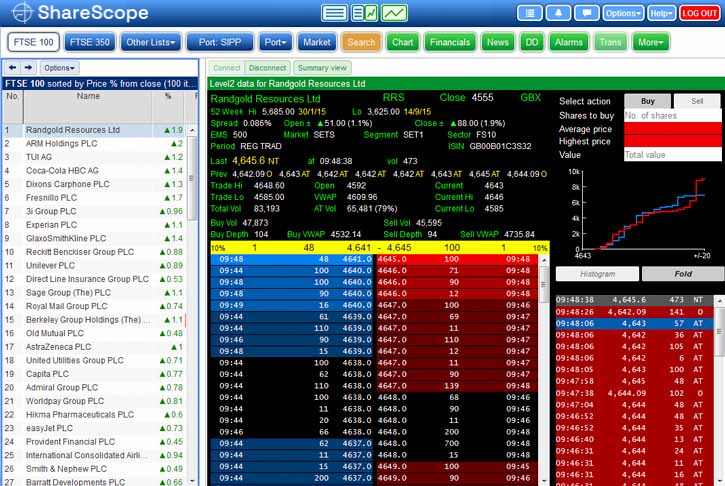
Task: Open the More dropdown menu
Action: coord(650,43)
